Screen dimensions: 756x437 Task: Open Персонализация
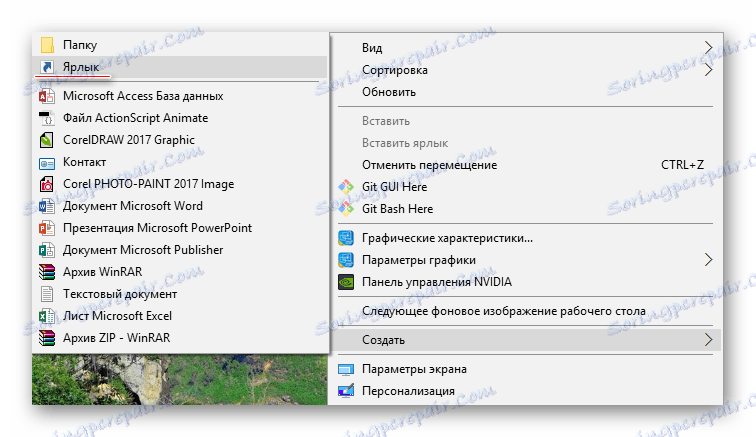pyautogui.click(x=526, y=391)
